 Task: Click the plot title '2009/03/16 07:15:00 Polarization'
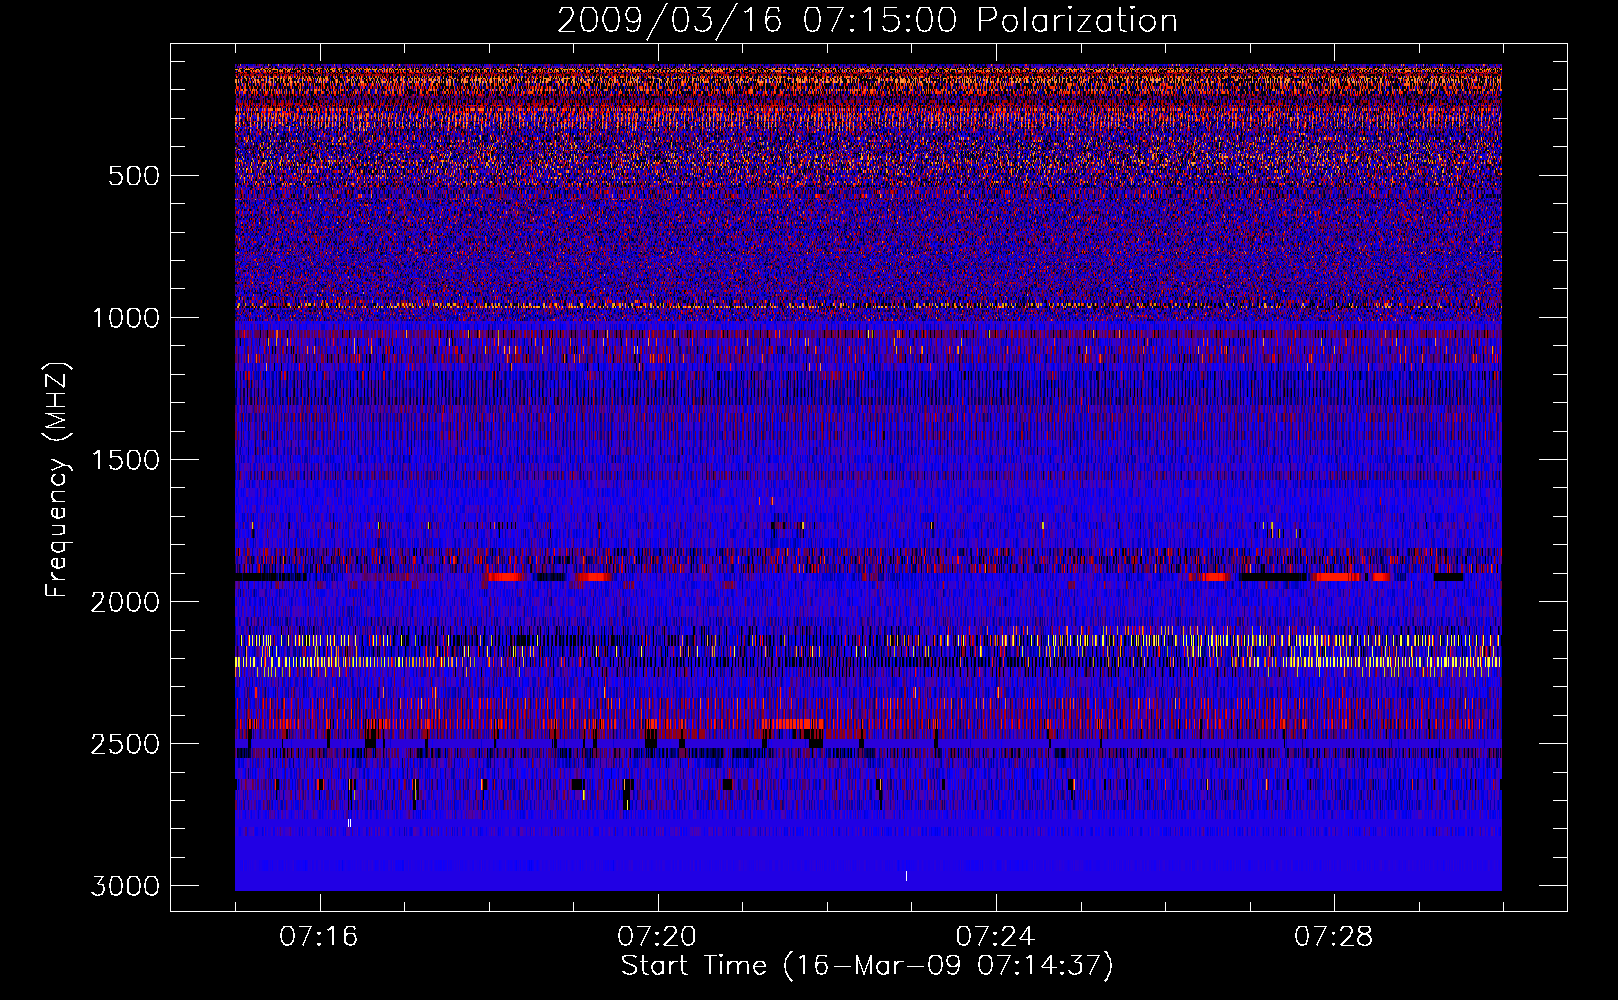pos(867,21)
